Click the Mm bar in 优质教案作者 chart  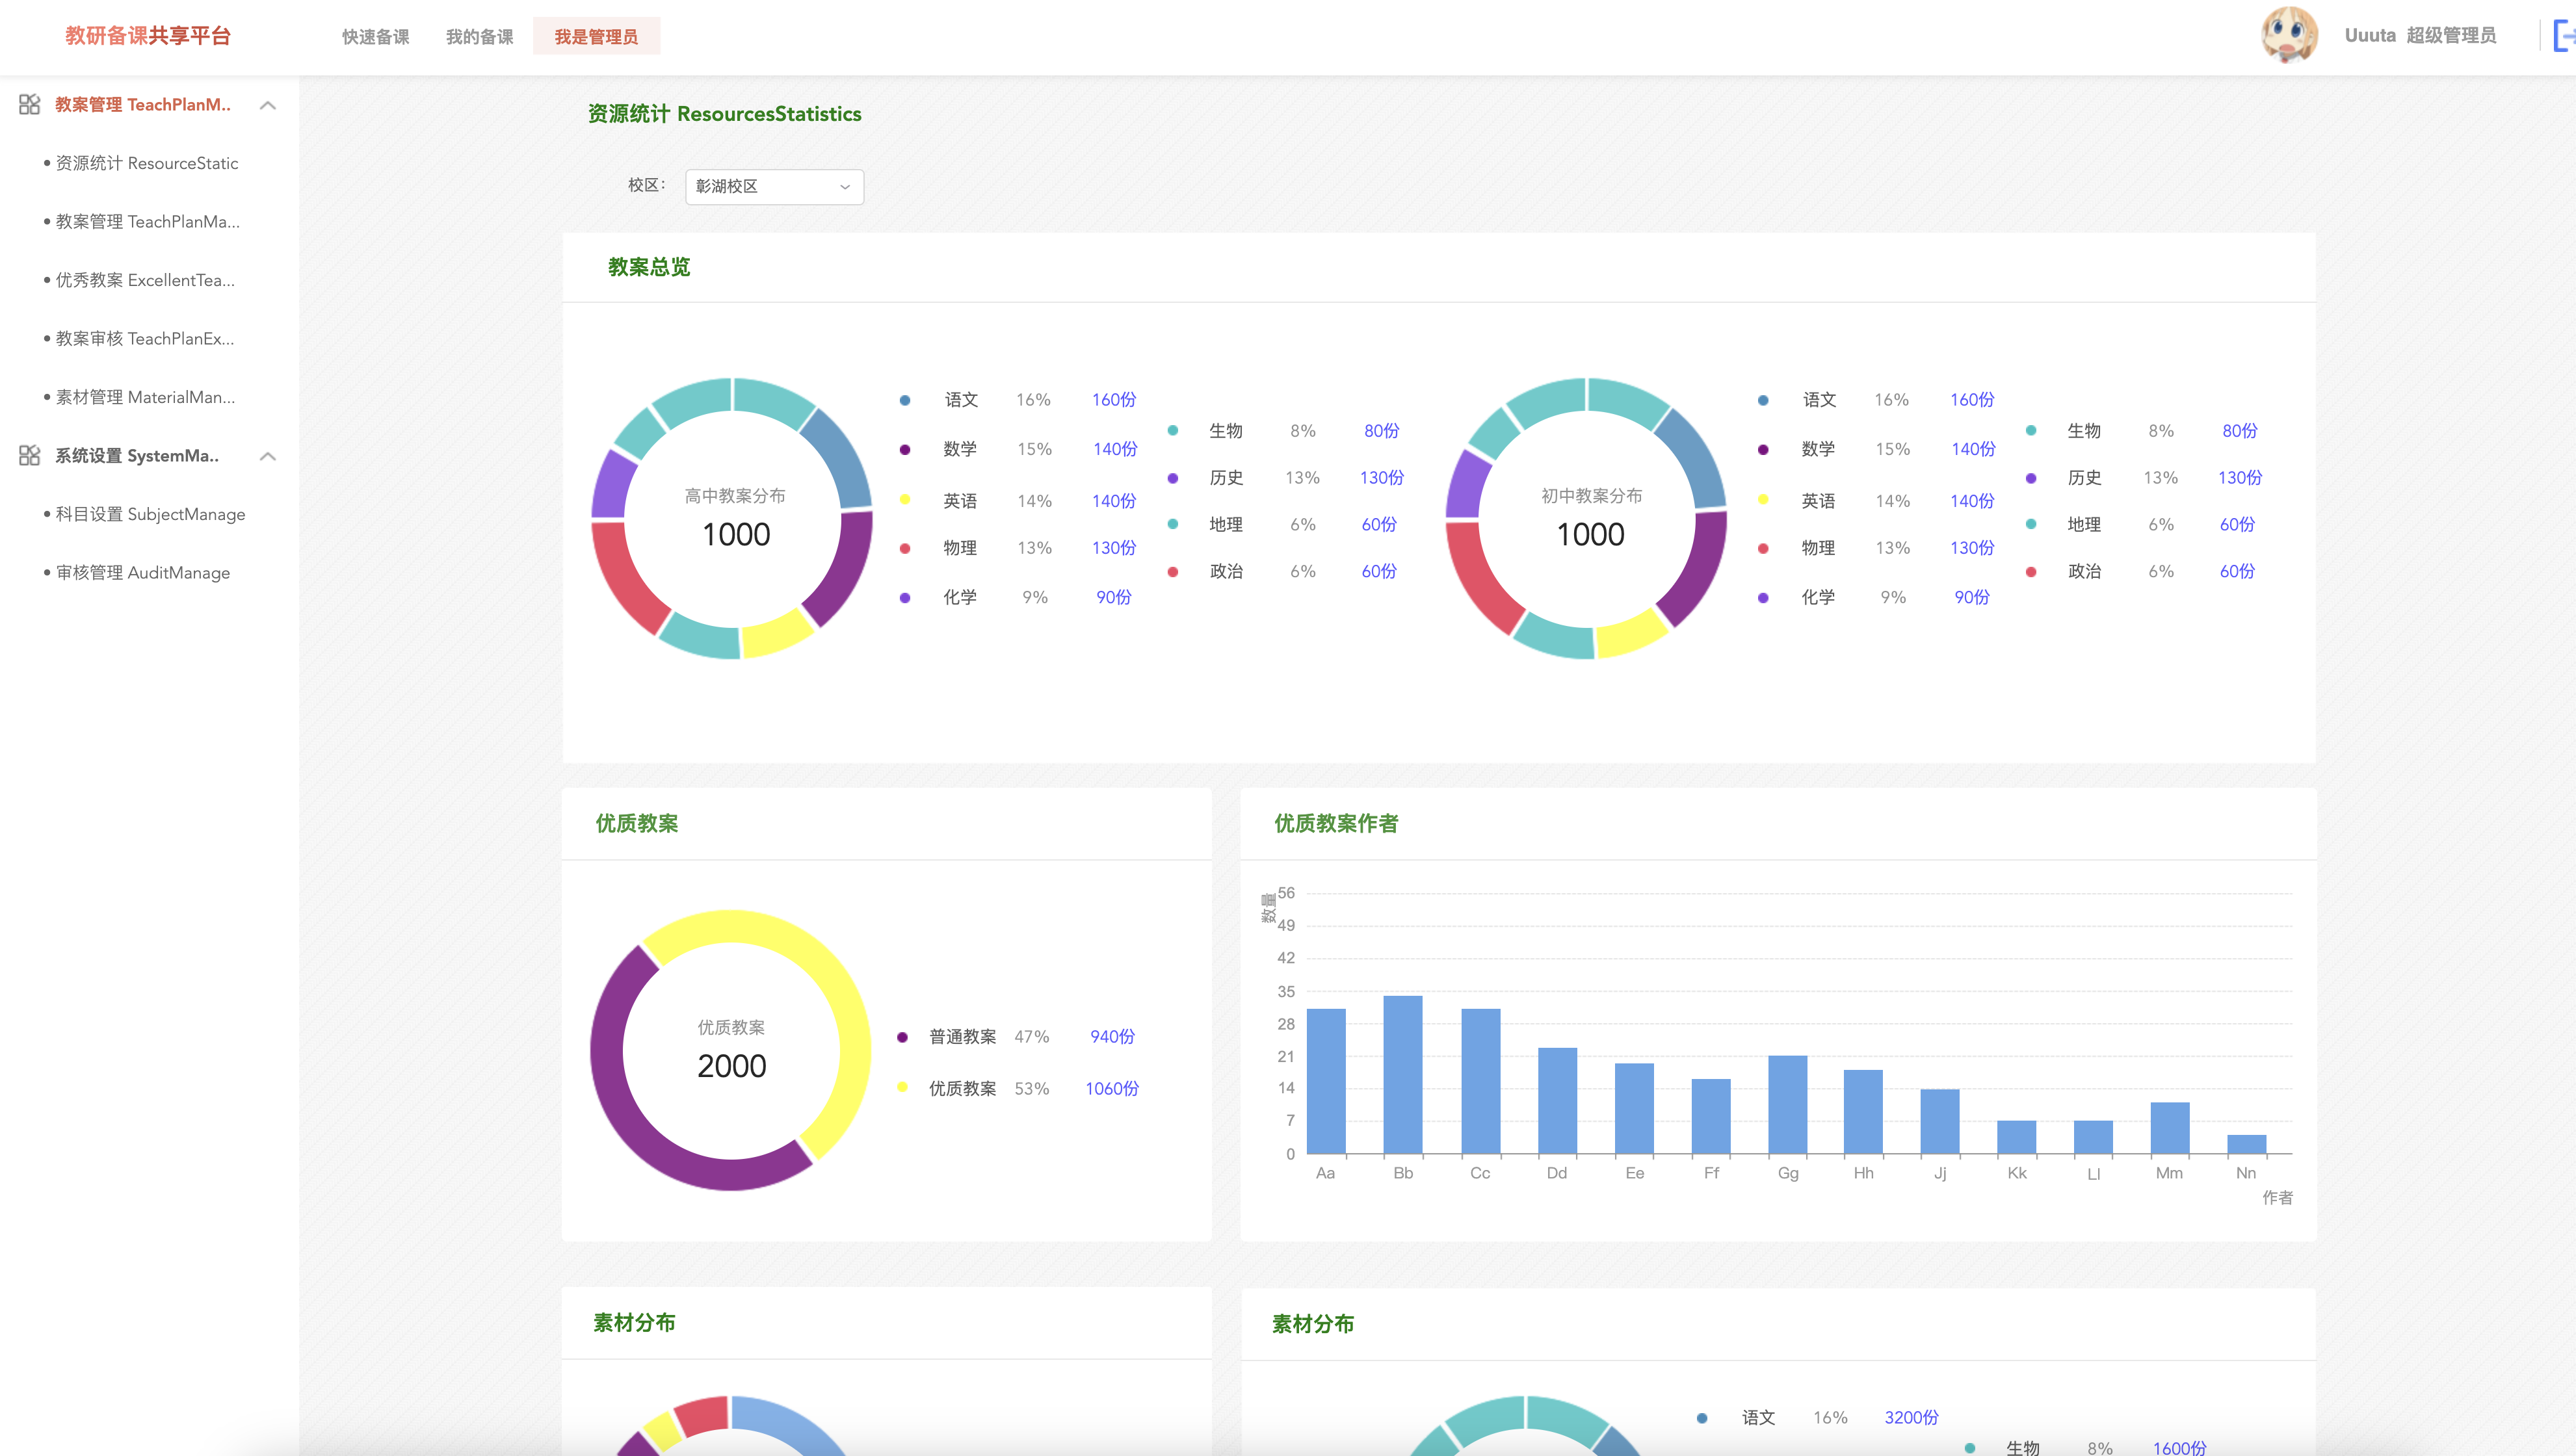click(2170, 1128)
